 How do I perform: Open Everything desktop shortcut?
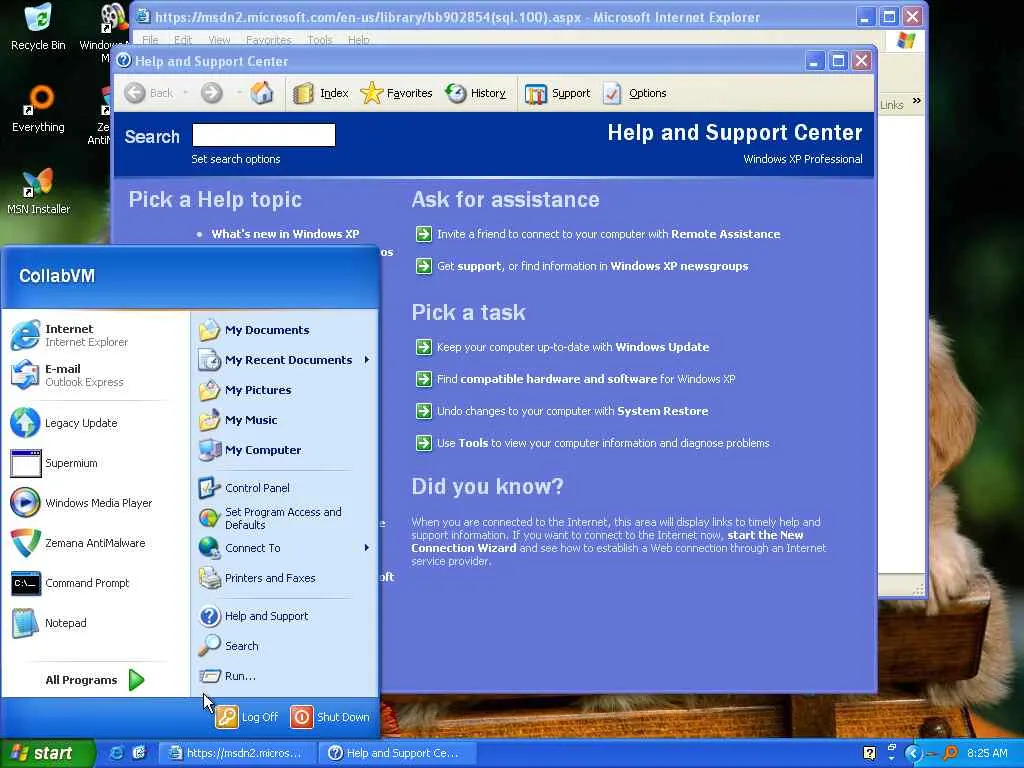pyautogui.click(x=39, y=109)
